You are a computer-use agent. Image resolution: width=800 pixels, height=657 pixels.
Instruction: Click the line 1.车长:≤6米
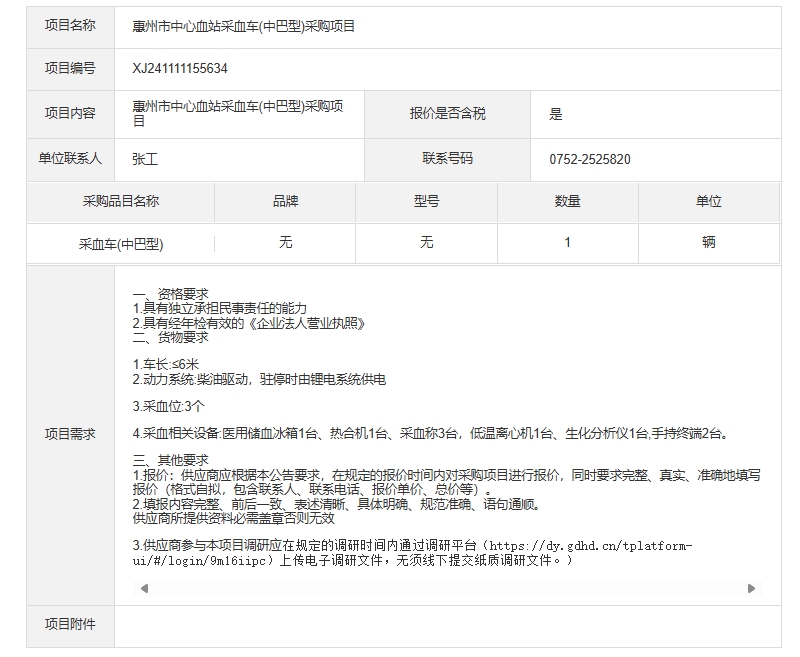(165, 365)
